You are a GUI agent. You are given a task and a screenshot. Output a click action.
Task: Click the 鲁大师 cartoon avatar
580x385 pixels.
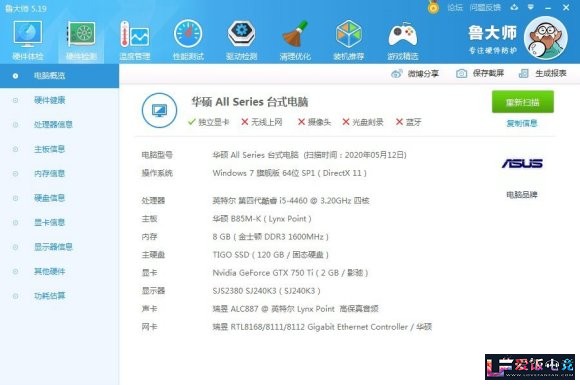[x=546, y=38]
